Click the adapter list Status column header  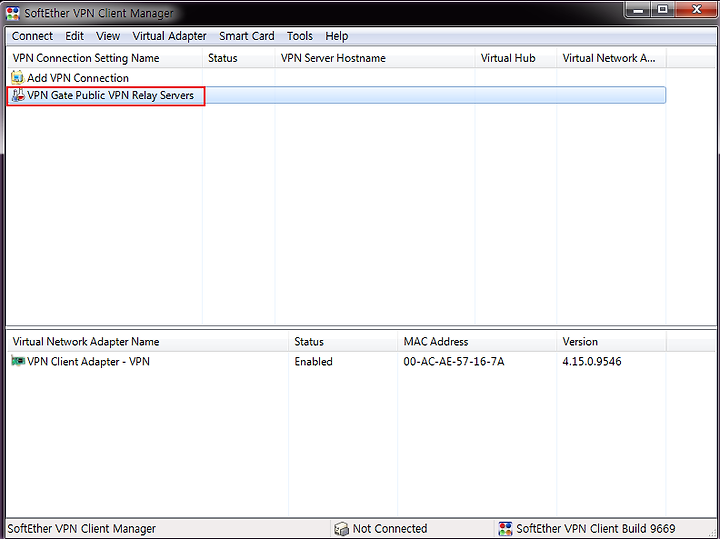pyautogui.click(x=343, y=342)
